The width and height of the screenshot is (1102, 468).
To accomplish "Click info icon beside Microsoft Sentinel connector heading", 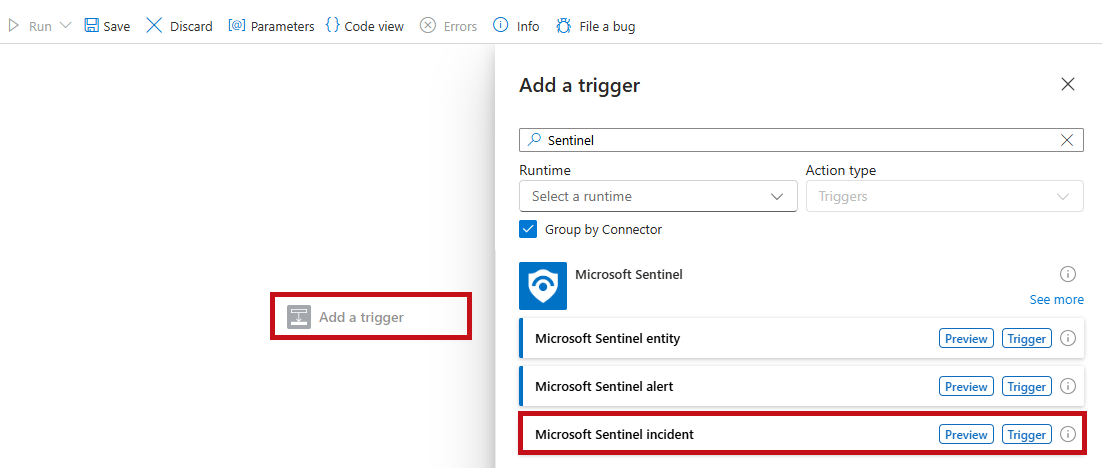I will [1068, 273].
